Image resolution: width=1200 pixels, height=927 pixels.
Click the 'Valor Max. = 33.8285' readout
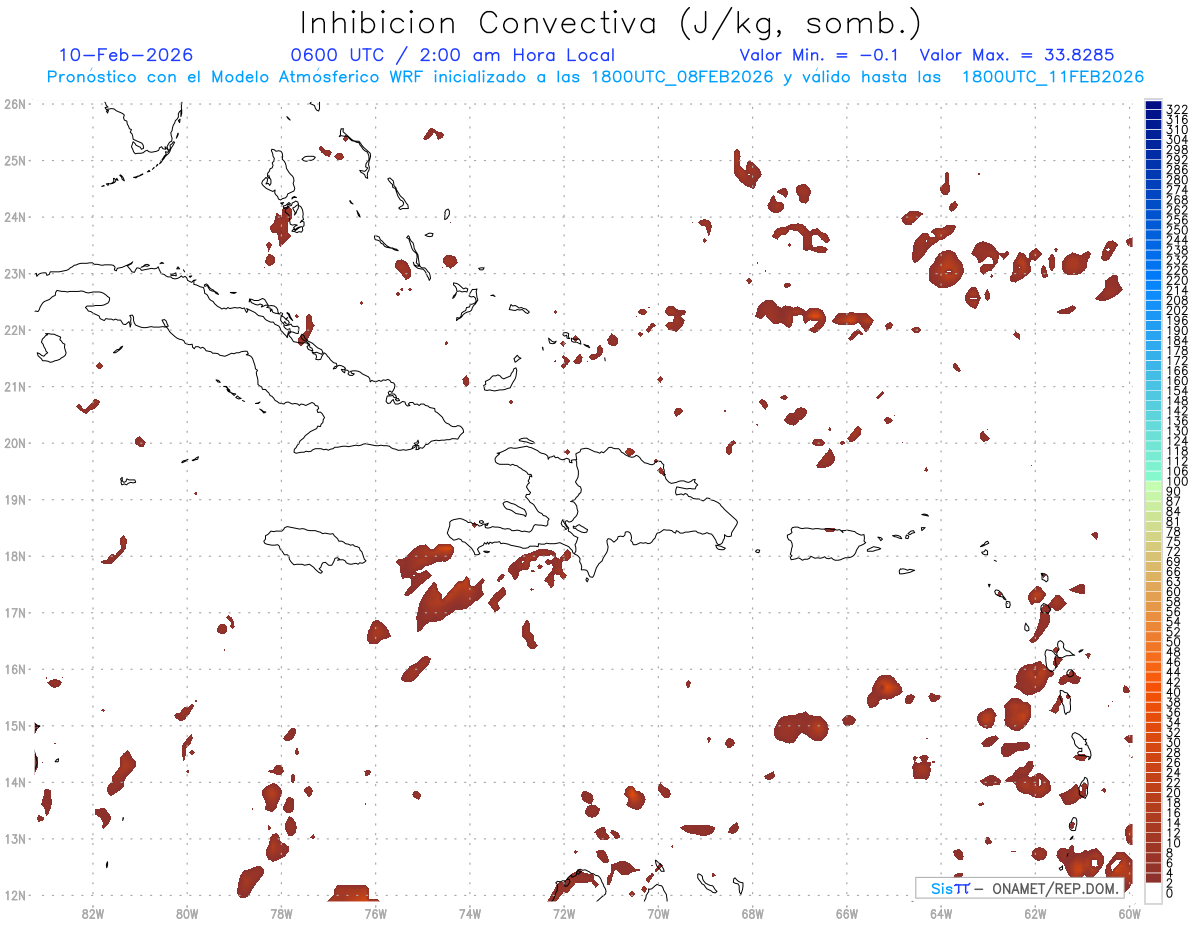(1017, 55)
